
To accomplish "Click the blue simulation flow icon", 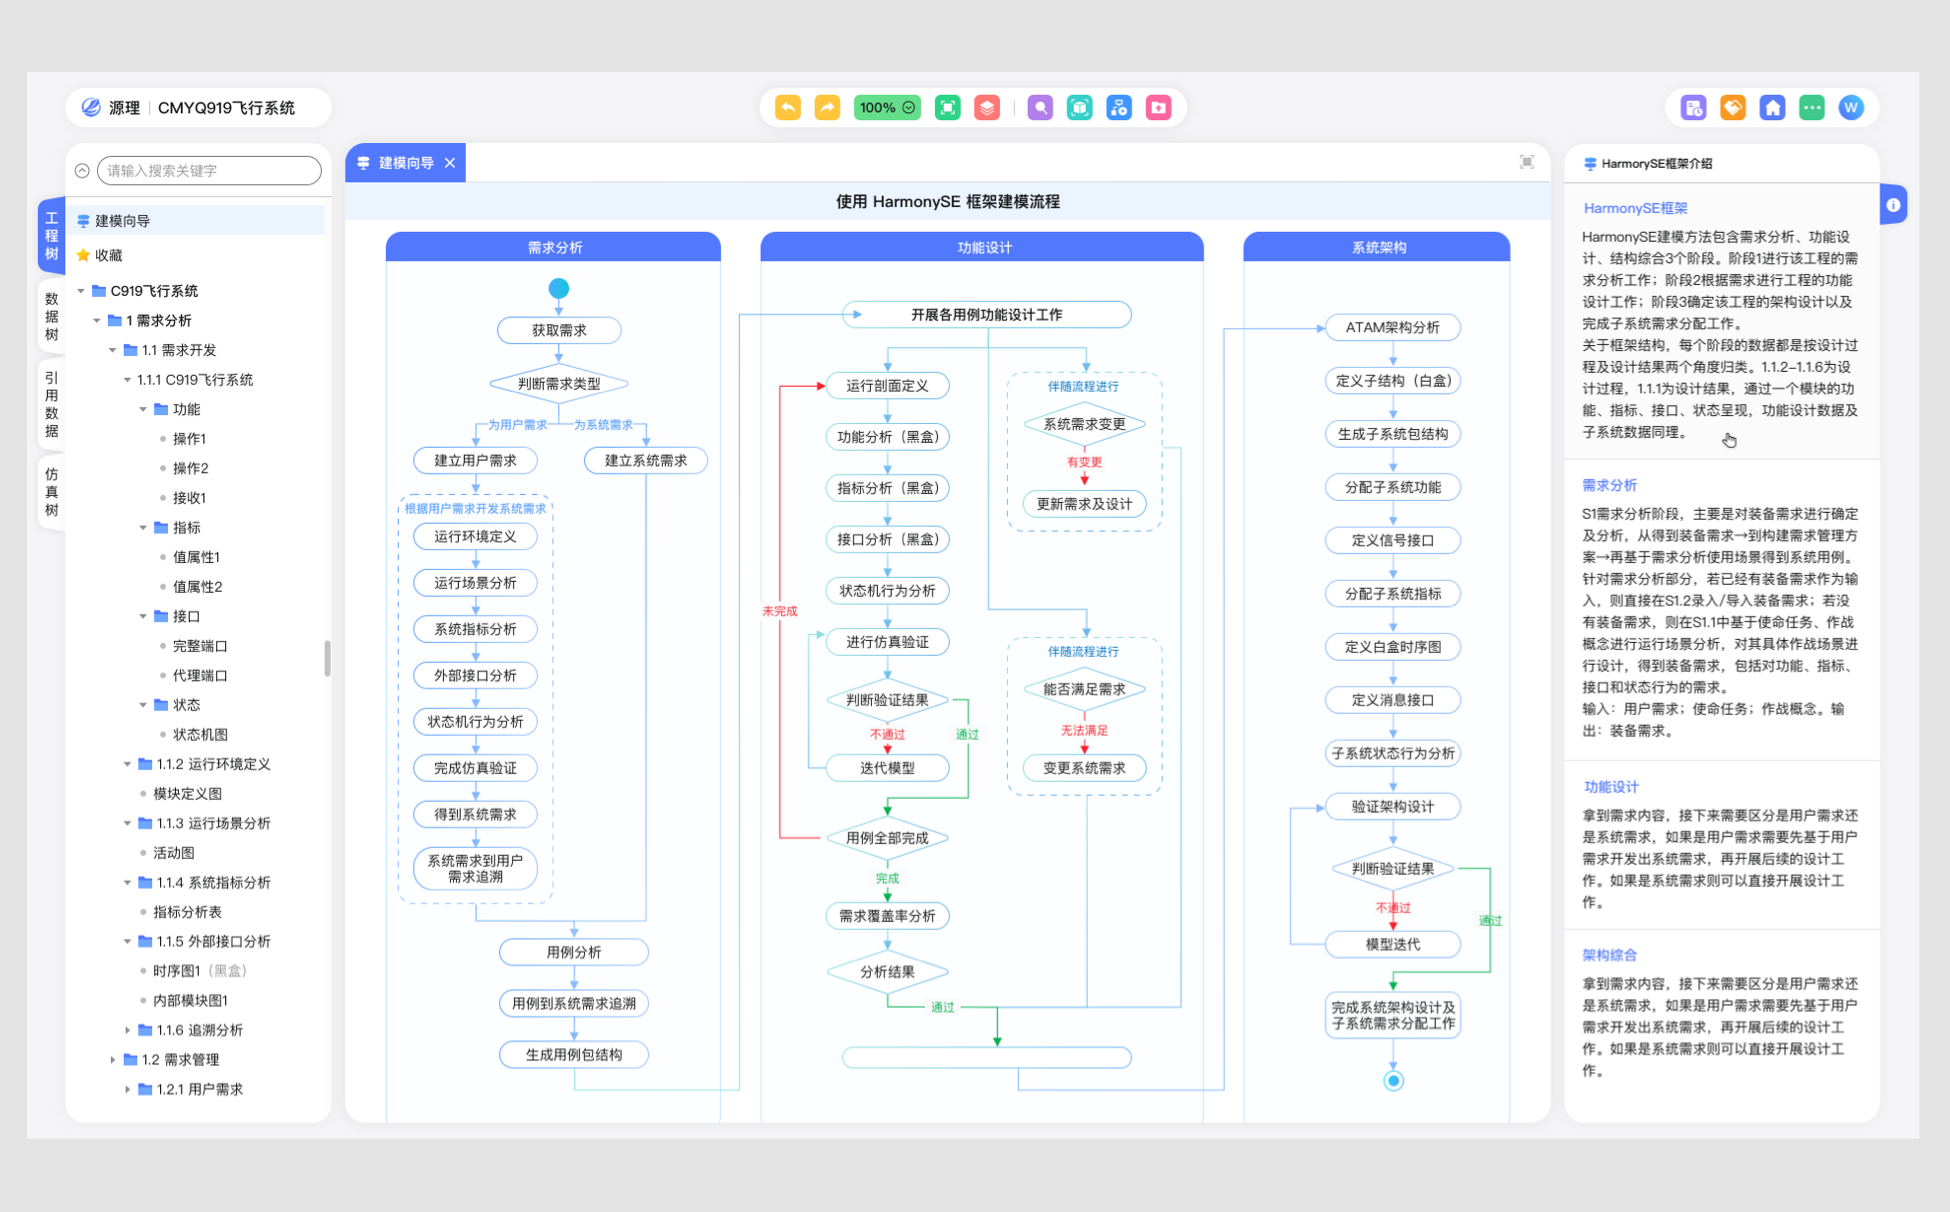I will tap(1119, 108).
